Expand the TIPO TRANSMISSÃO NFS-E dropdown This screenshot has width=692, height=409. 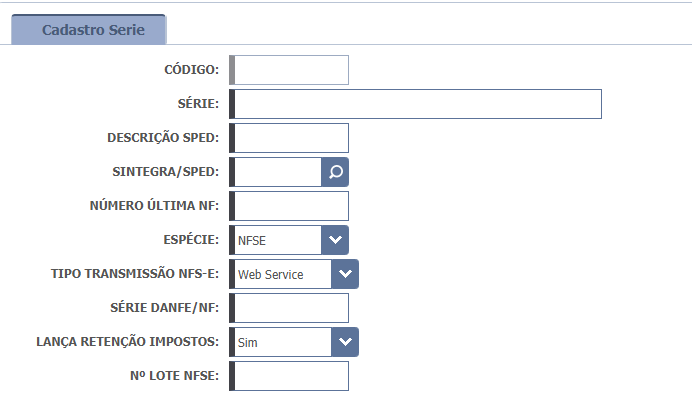[x=345, y=274]
